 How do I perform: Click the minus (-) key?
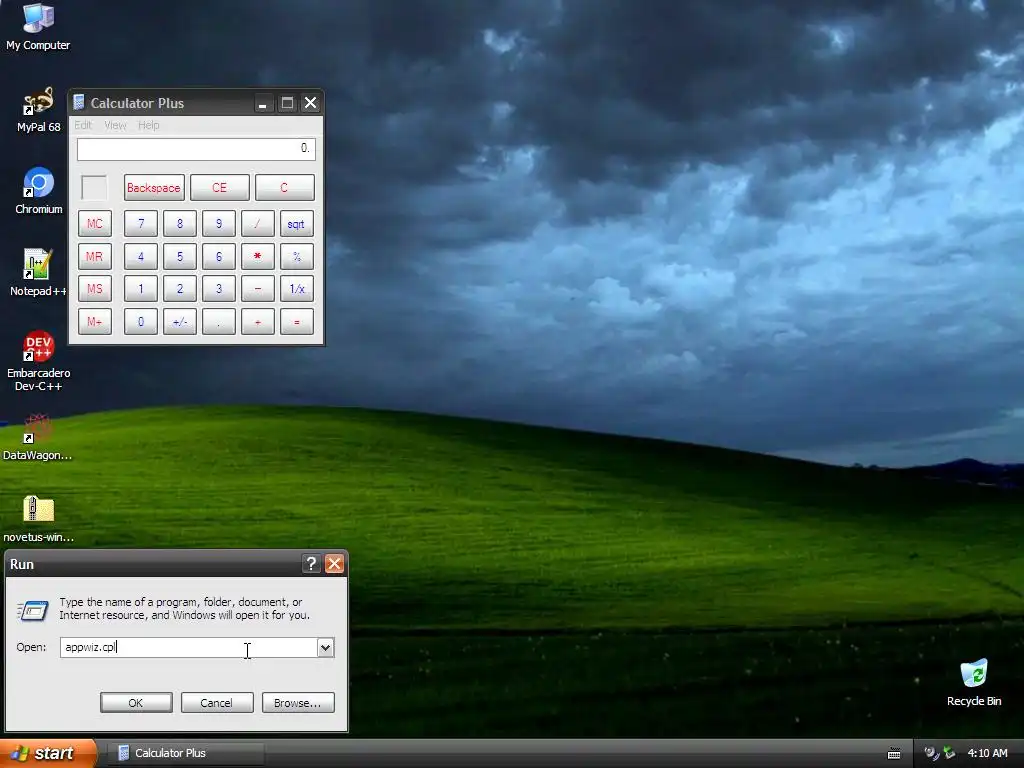pyautogui.click(x=257, y=289)
